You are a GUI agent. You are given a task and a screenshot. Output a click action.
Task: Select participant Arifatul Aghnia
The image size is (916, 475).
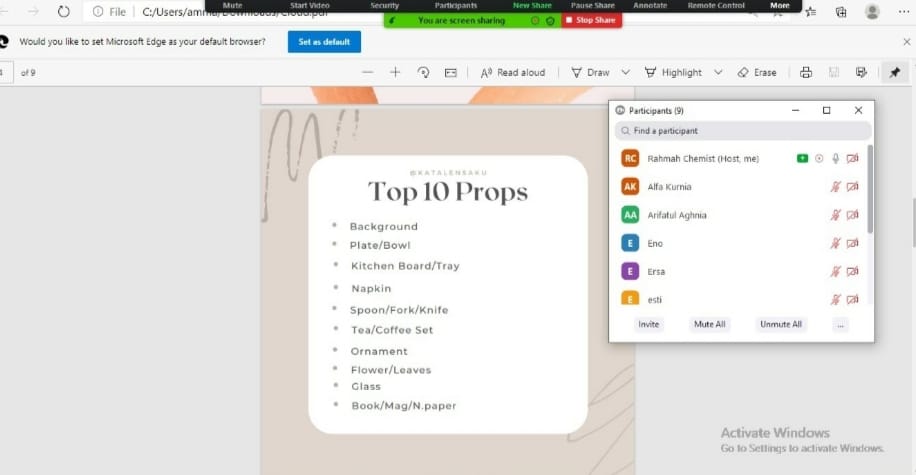pyautogui.click(x=740, y=215)
